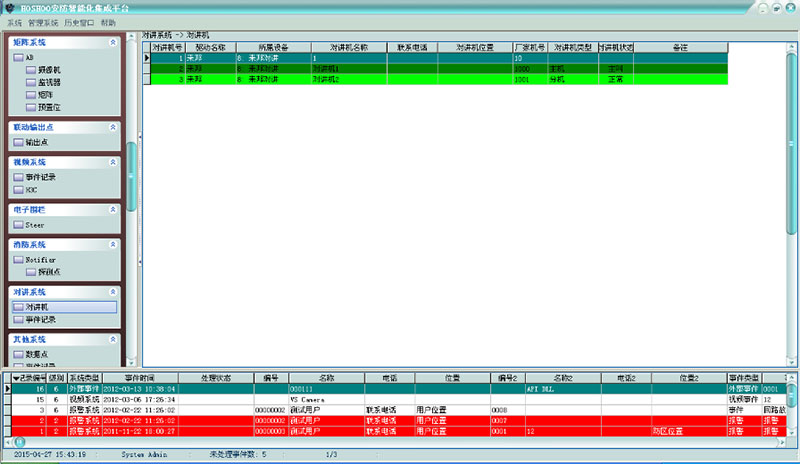The height and width of the screenshot is (464, 800).
Task: Open the Steer item under 电子围栏
Action: (34, 225)
